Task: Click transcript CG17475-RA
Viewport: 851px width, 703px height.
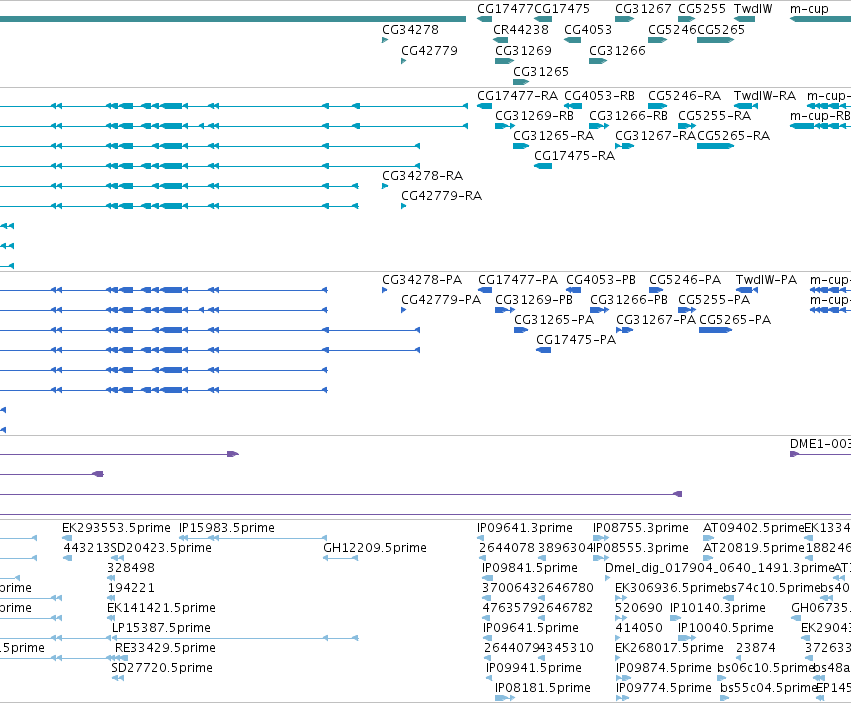Action: coord(574,156)
